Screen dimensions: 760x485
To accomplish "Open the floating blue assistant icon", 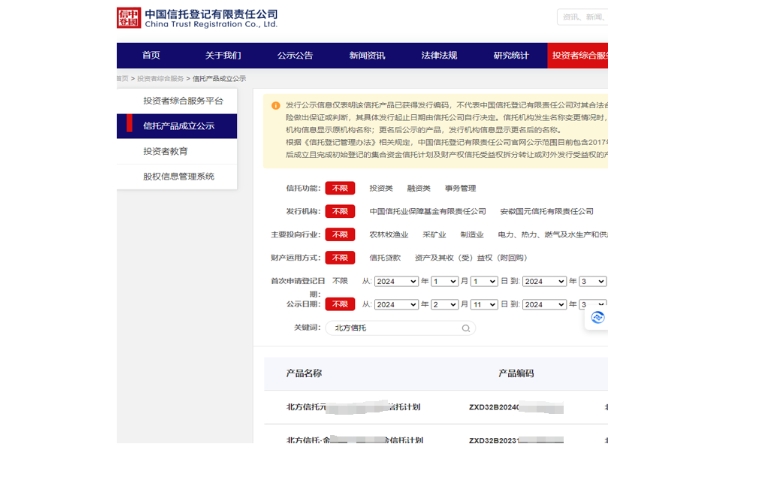I will 597,317.
